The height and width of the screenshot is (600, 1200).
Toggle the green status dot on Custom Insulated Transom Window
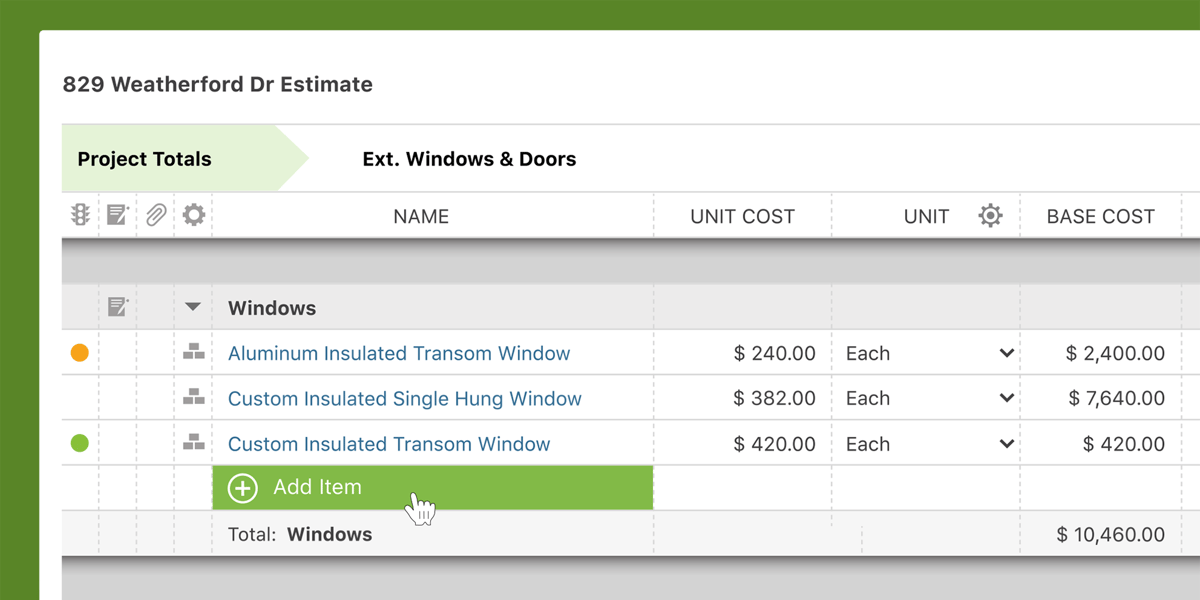click(79, 442)
